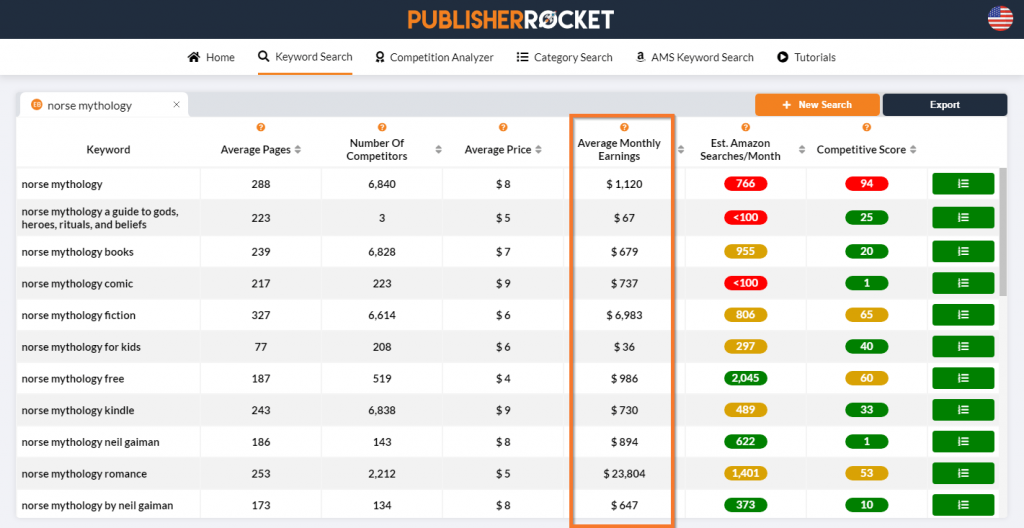This screenshot has width=1024, height=528.
Task: Sort by Average Price column arrows
Action: pos(539,150)
